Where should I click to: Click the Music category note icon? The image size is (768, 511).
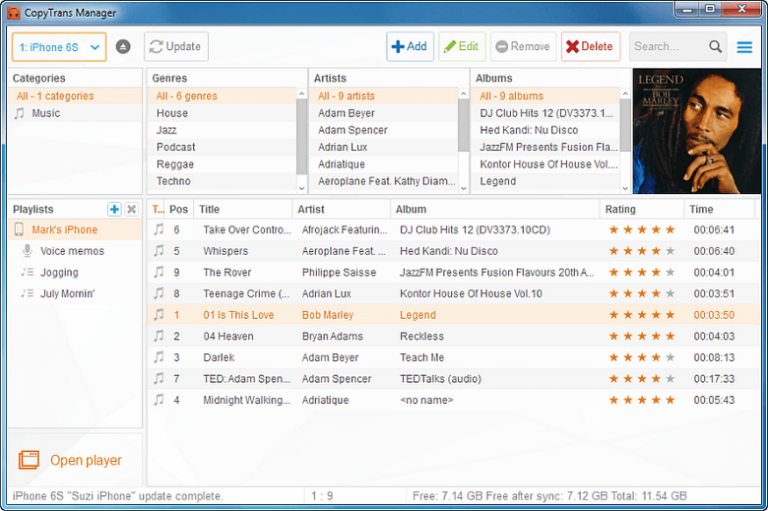tap(19, 113)
